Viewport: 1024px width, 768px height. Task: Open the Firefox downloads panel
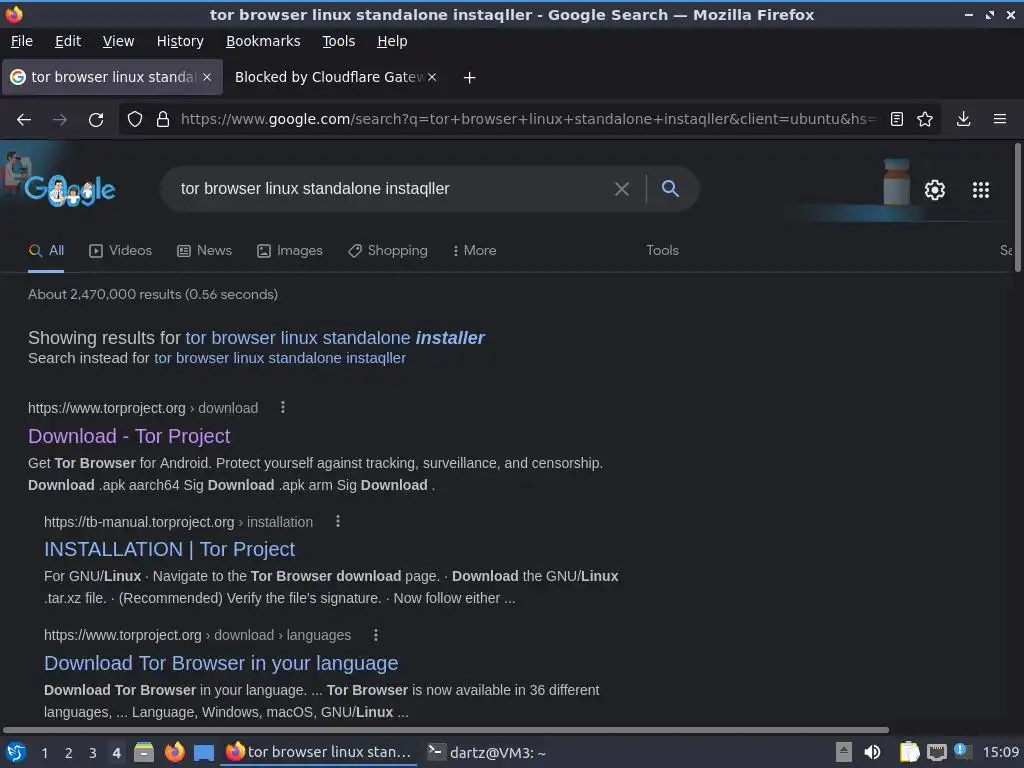coord(963,119)
